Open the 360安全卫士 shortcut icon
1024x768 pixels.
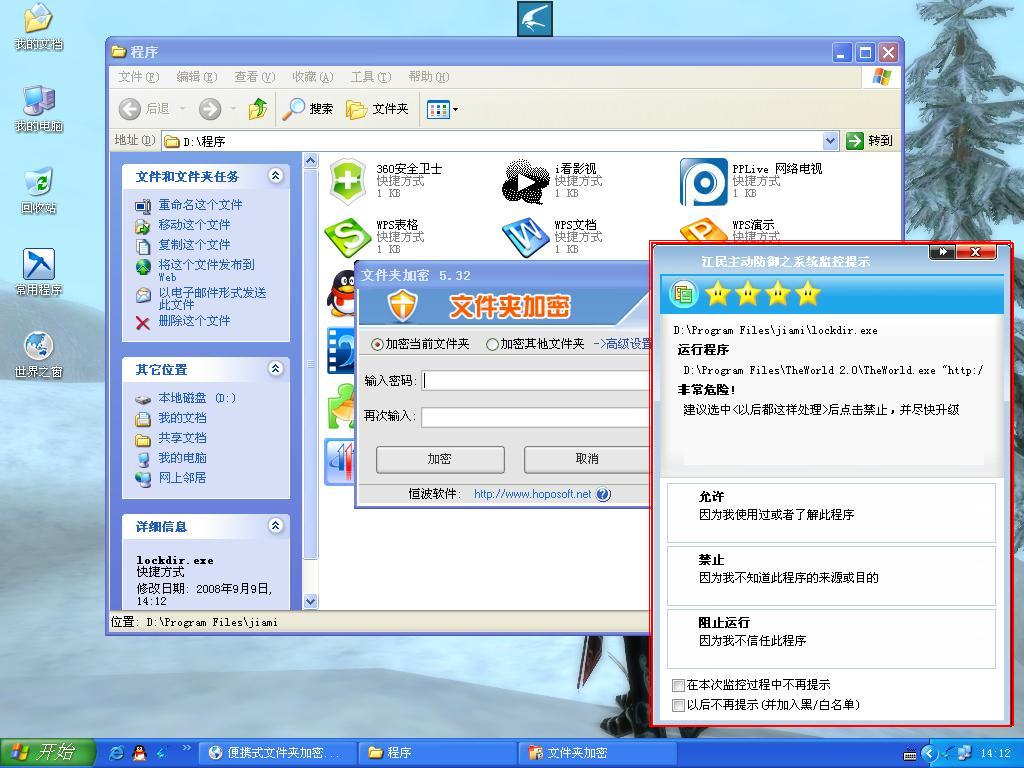347,181
